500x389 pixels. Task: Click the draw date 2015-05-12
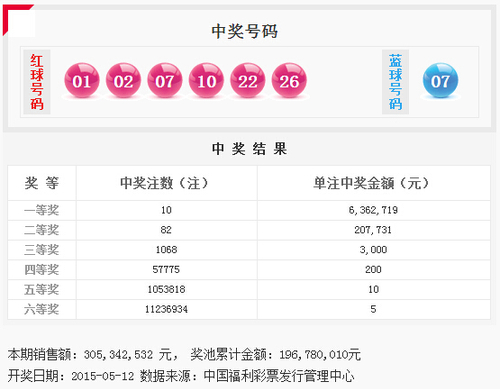click(x=103, y=376)
